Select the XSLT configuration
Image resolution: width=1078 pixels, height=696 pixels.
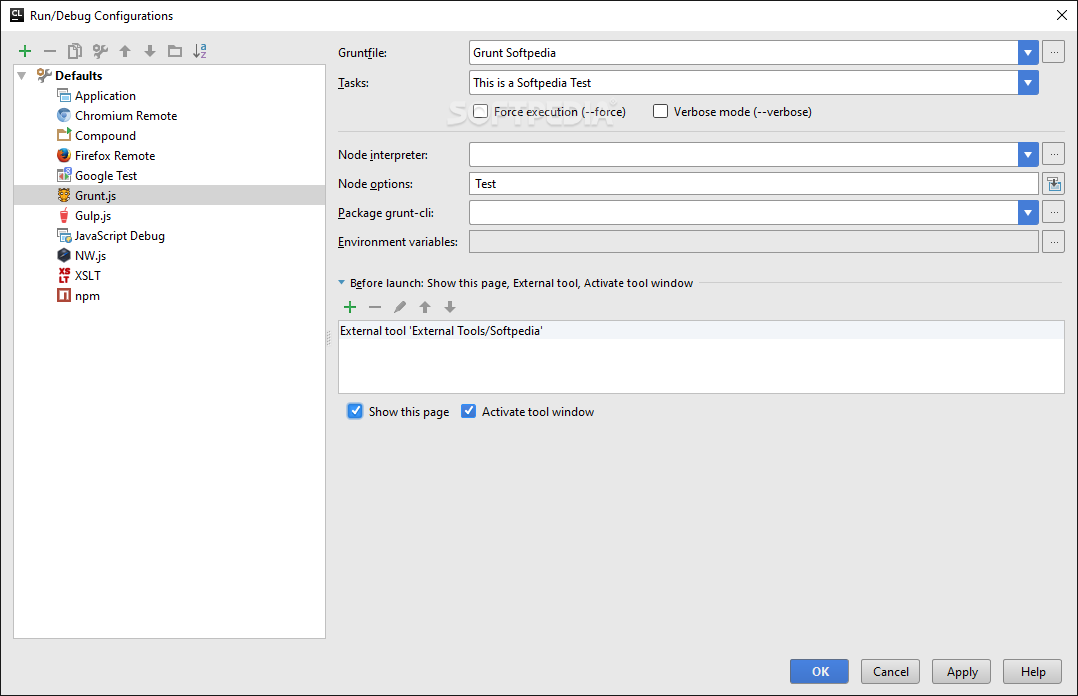(x=87, y=275)
